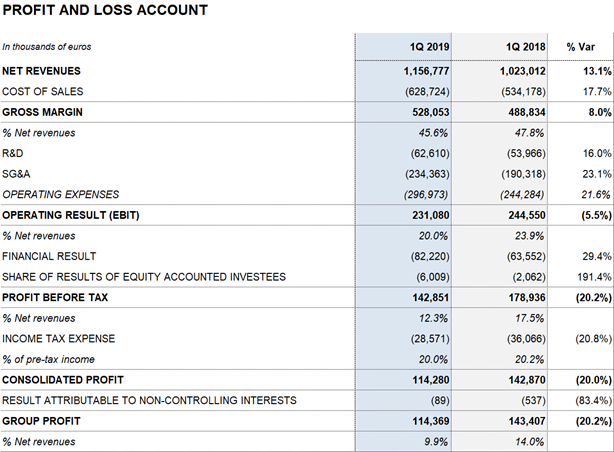Viewport: 614px width, 452px height.
Task: Click the 1,156,777 net revenues value
Action: (x=426, y=71)
